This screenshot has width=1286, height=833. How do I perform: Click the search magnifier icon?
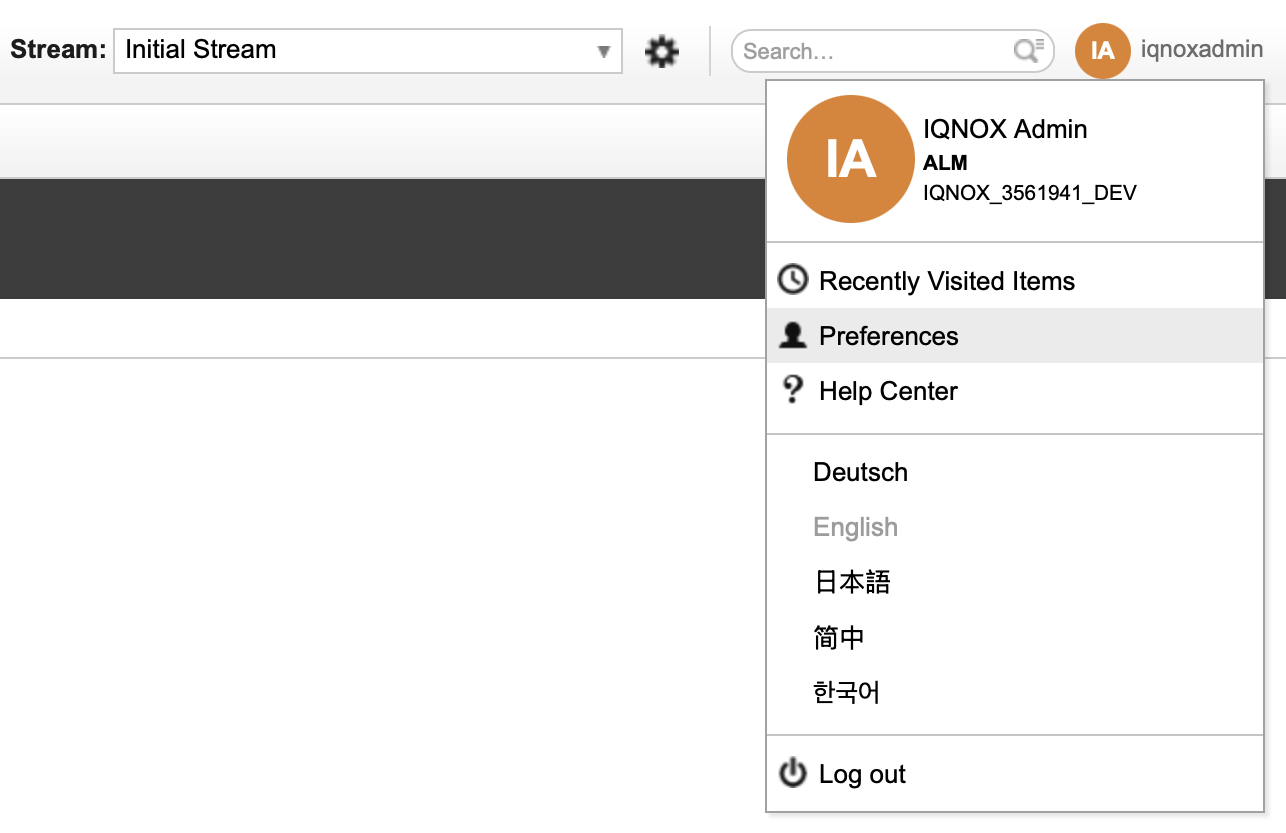click(1028, 51)
